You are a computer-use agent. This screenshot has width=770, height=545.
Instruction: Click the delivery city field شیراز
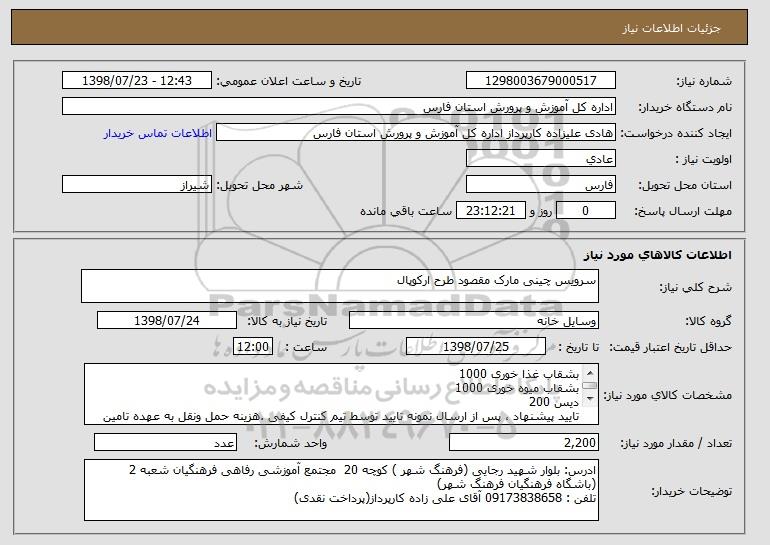137,185
